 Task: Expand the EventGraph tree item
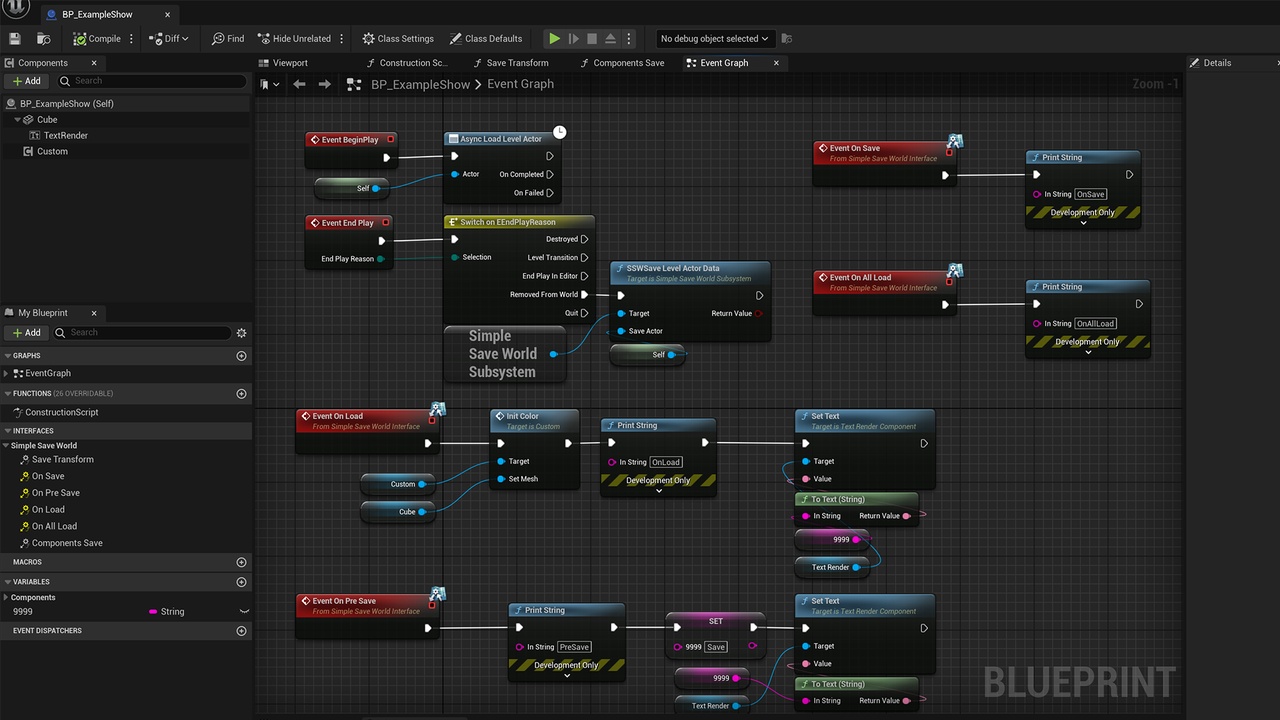[8, 373]
